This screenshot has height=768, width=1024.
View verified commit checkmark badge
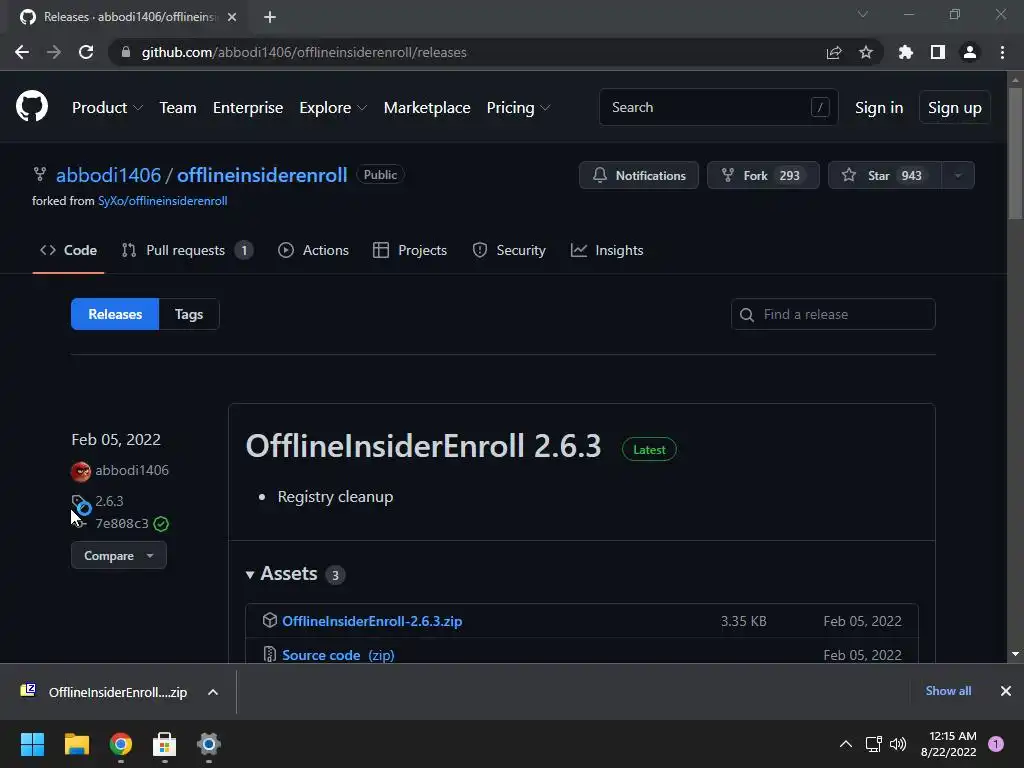point(161,524)
